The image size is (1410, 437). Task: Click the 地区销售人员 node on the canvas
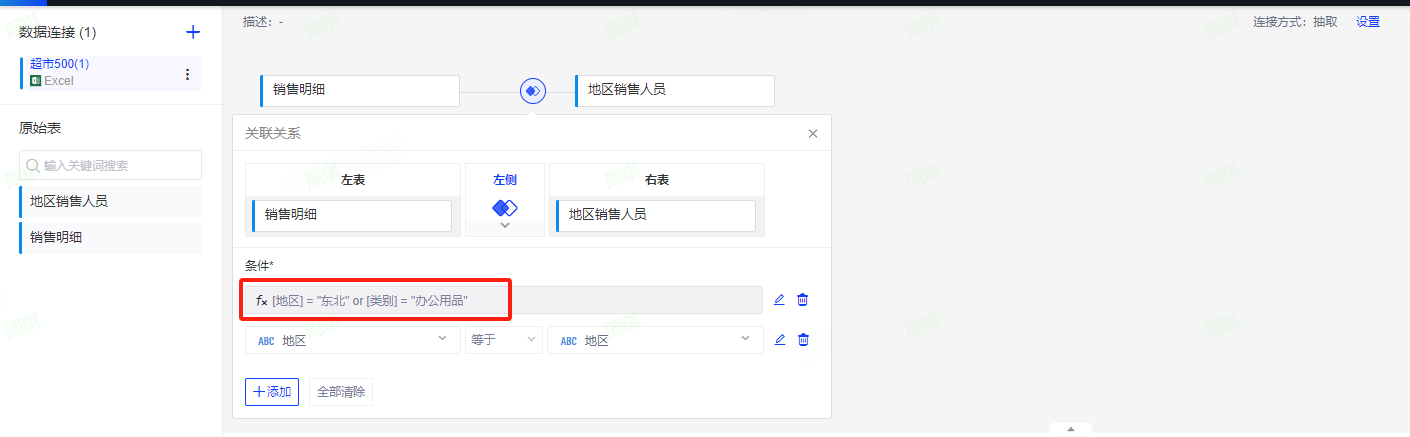(x=674, y=90)
